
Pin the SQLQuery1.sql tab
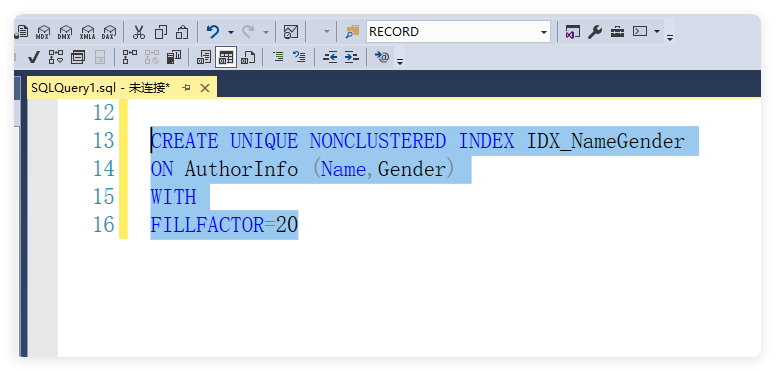pyautogui.click(x=186, y=88)
